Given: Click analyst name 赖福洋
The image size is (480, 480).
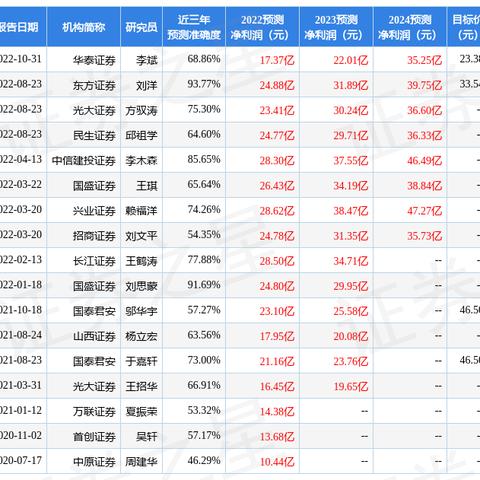Looking at the screenshot, I should (x=141, y=211).
